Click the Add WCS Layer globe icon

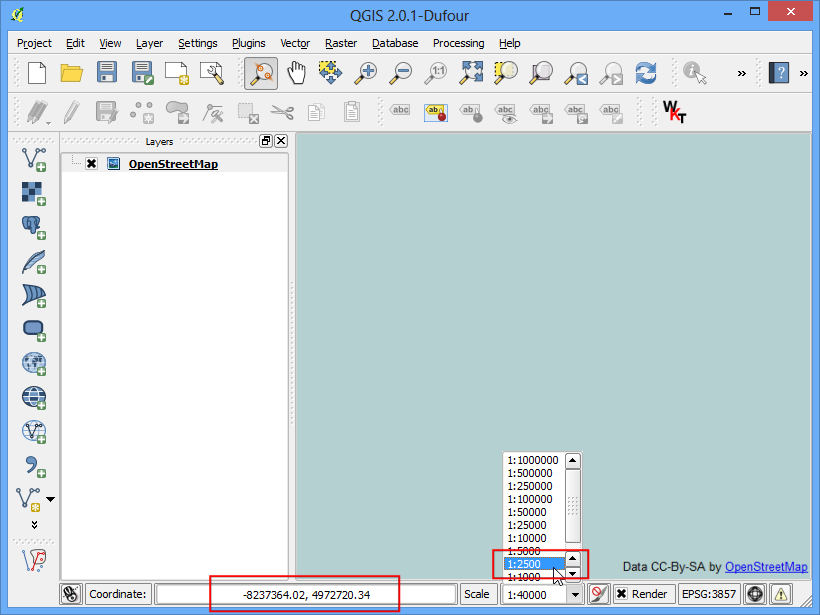(x=34, y=397)
